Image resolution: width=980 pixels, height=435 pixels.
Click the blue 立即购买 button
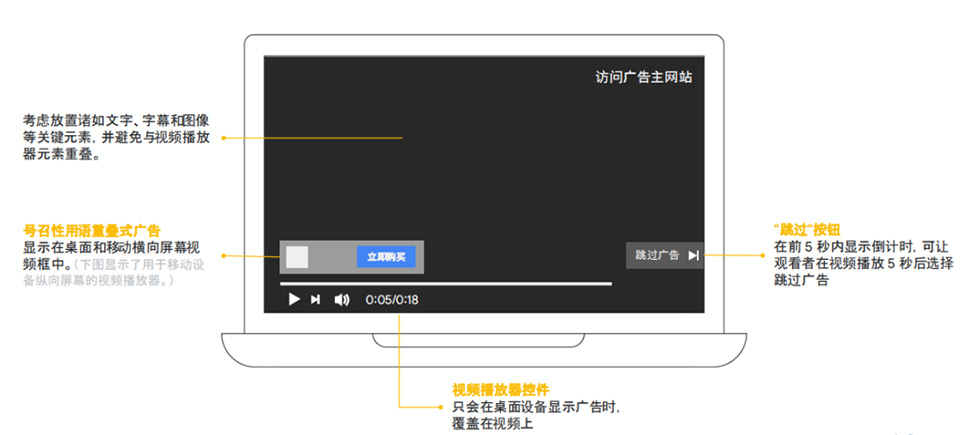tap(385, 257)
